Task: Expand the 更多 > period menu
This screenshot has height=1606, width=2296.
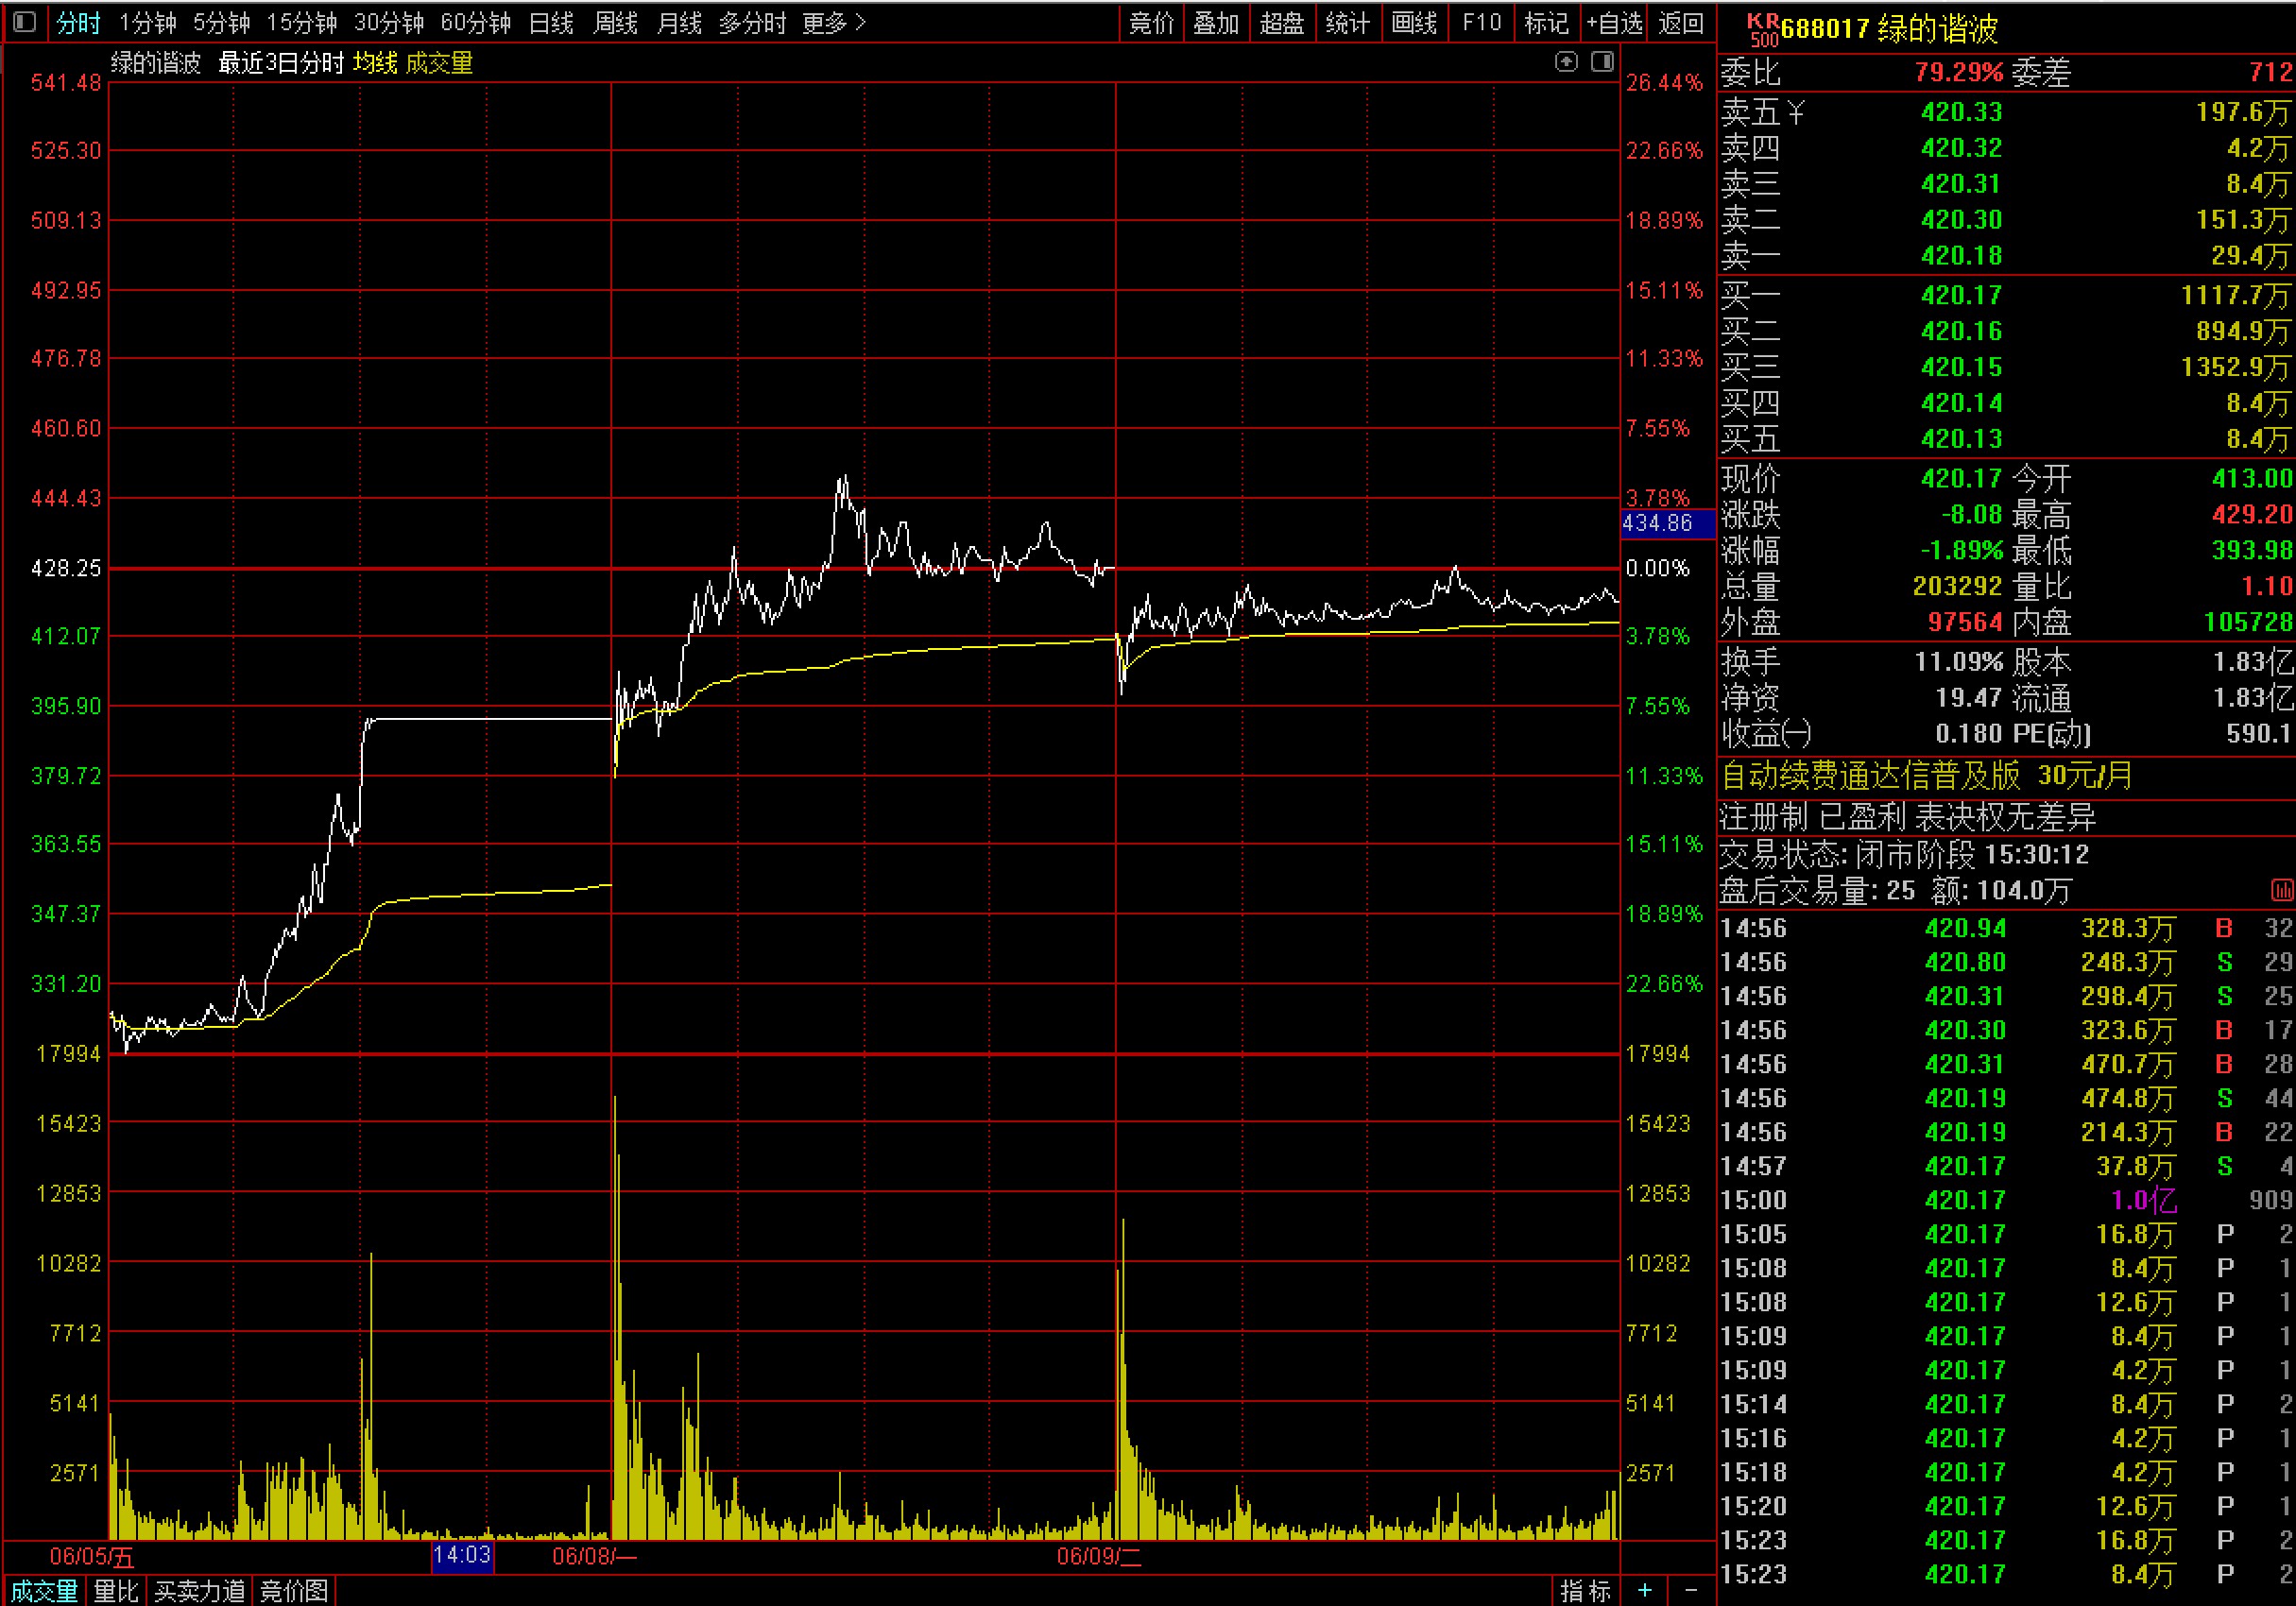Action: pos(833,23)
